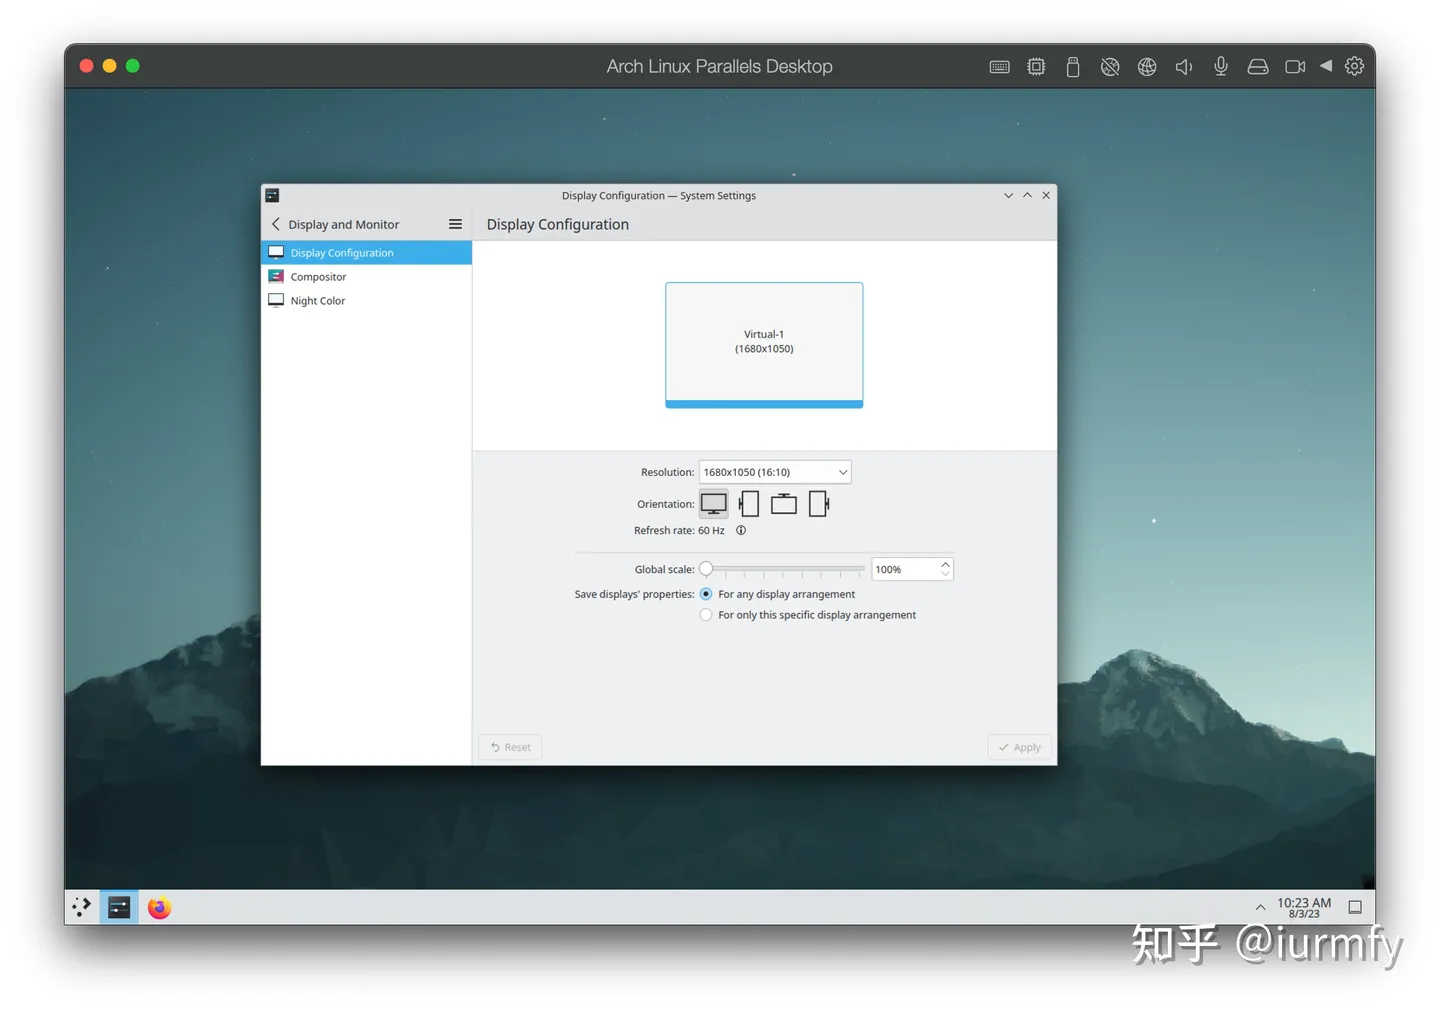This screenshot has height=1010, width=1440.
Task: Click the refresh rate info icon
Action: tap(741, 531)
